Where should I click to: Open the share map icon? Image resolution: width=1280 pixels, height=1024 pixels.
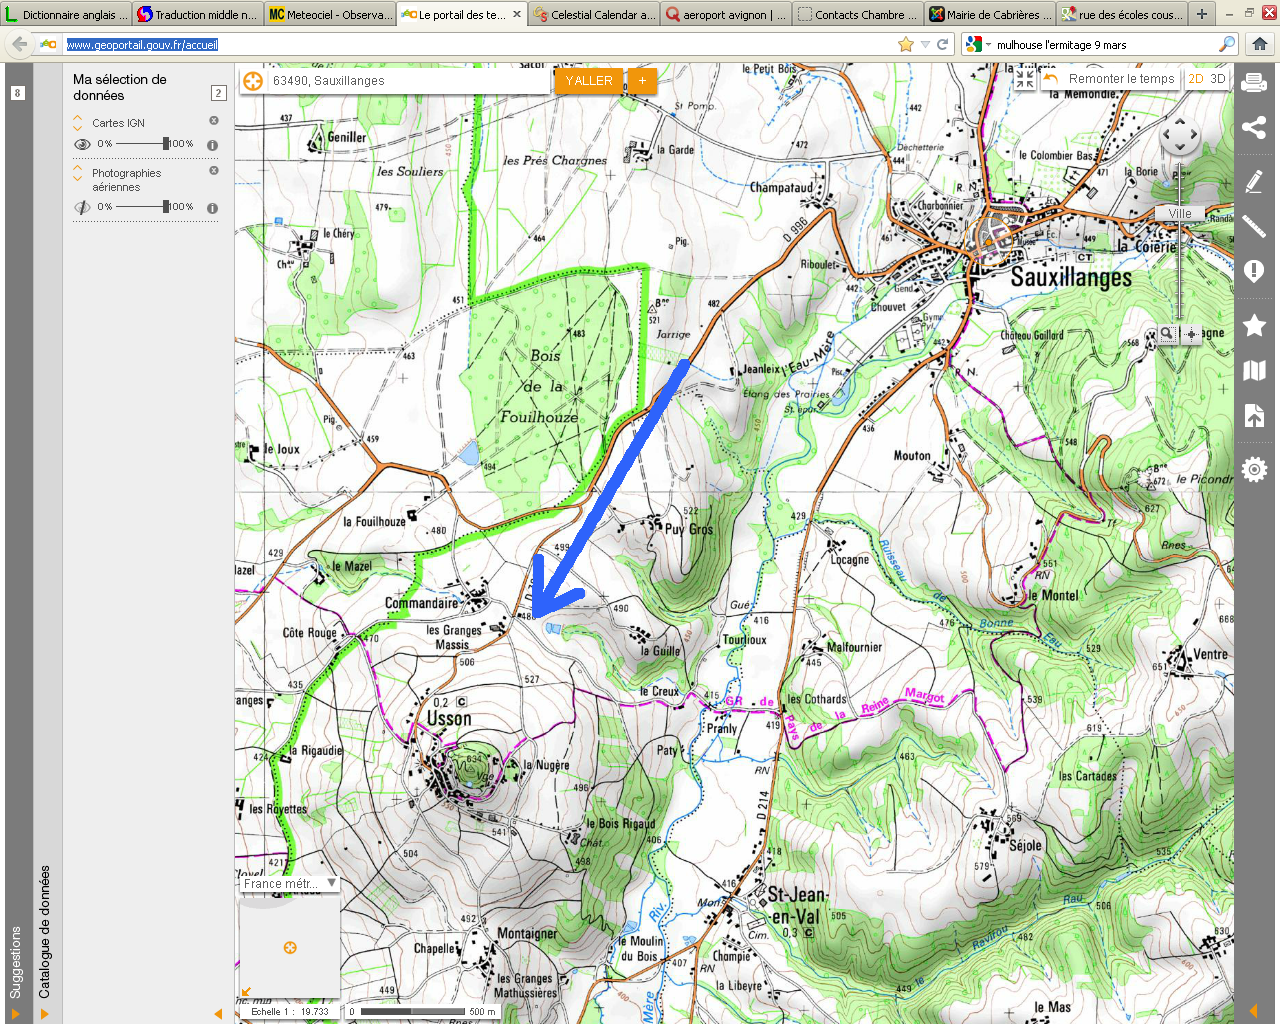click(x=1254, y=128)
